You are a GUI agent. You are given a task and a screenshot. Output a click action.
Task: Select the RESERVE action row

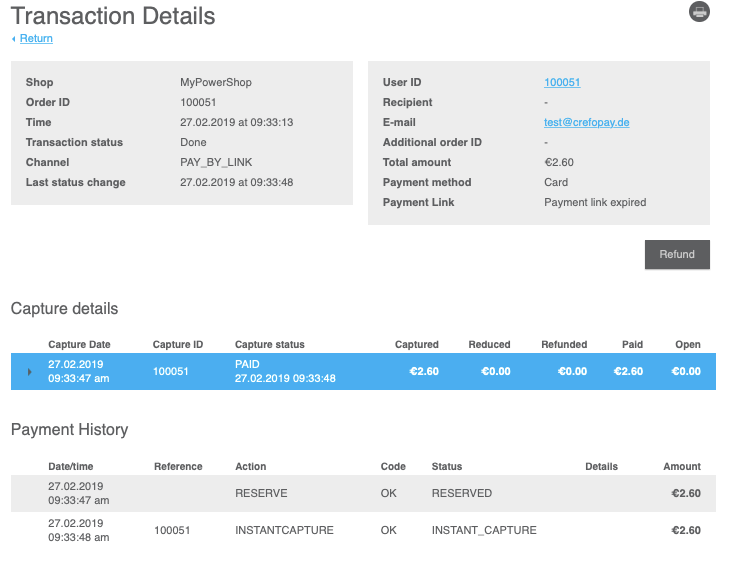(363, 493)
